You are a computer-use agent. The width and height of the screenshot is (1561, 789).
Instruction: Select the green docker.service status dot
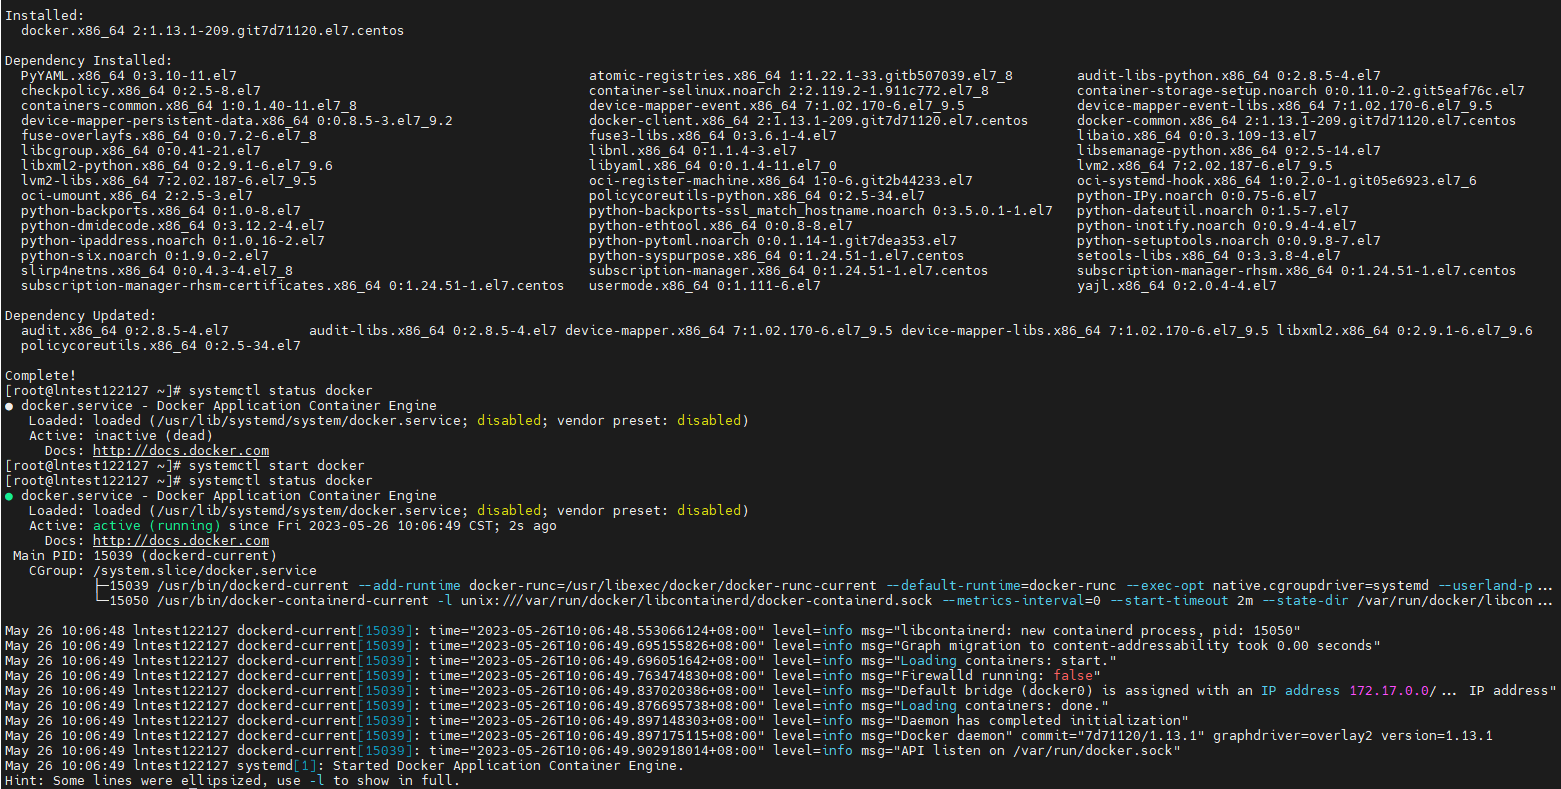coord(9,495)
